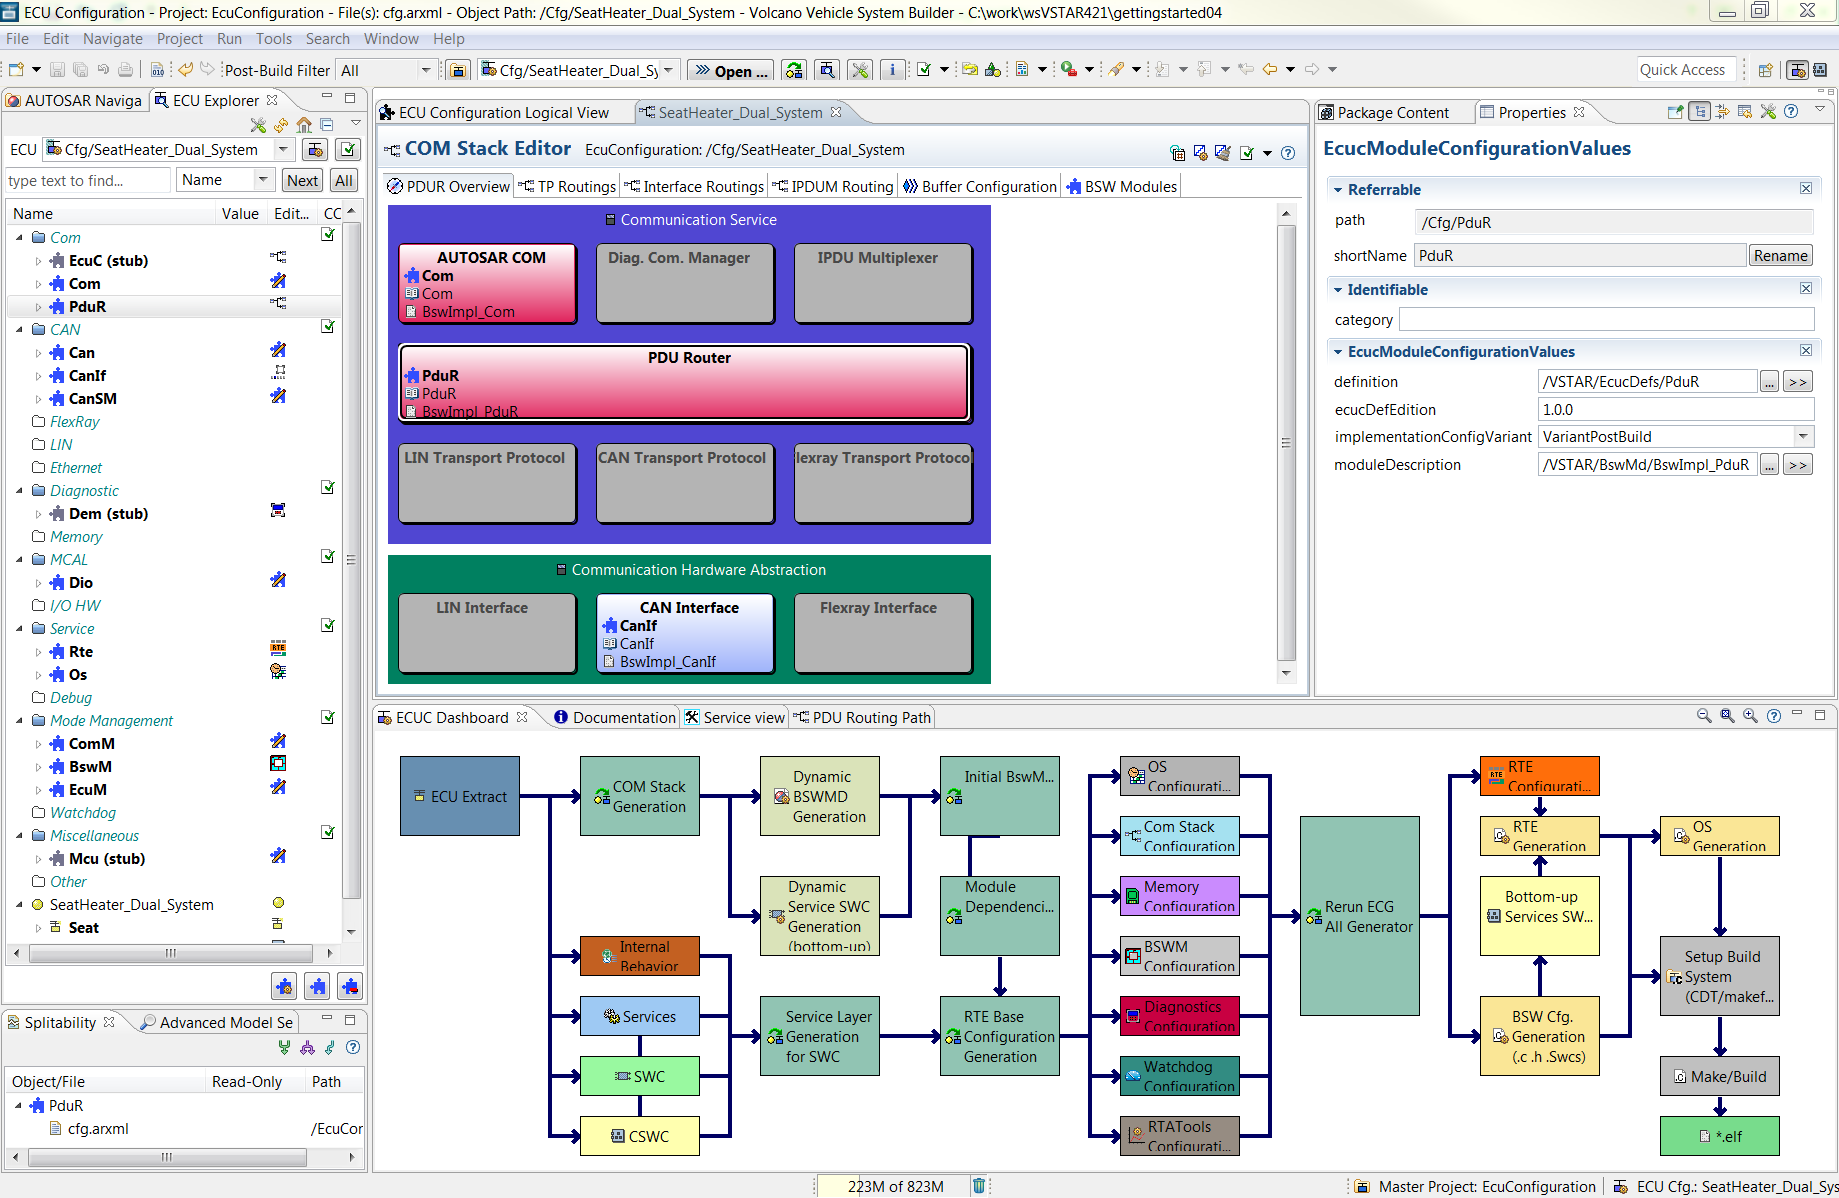Click the green merge arrow in Splitability panel
Screen dimensions: 1839x1198
[x=285, y=1047]
